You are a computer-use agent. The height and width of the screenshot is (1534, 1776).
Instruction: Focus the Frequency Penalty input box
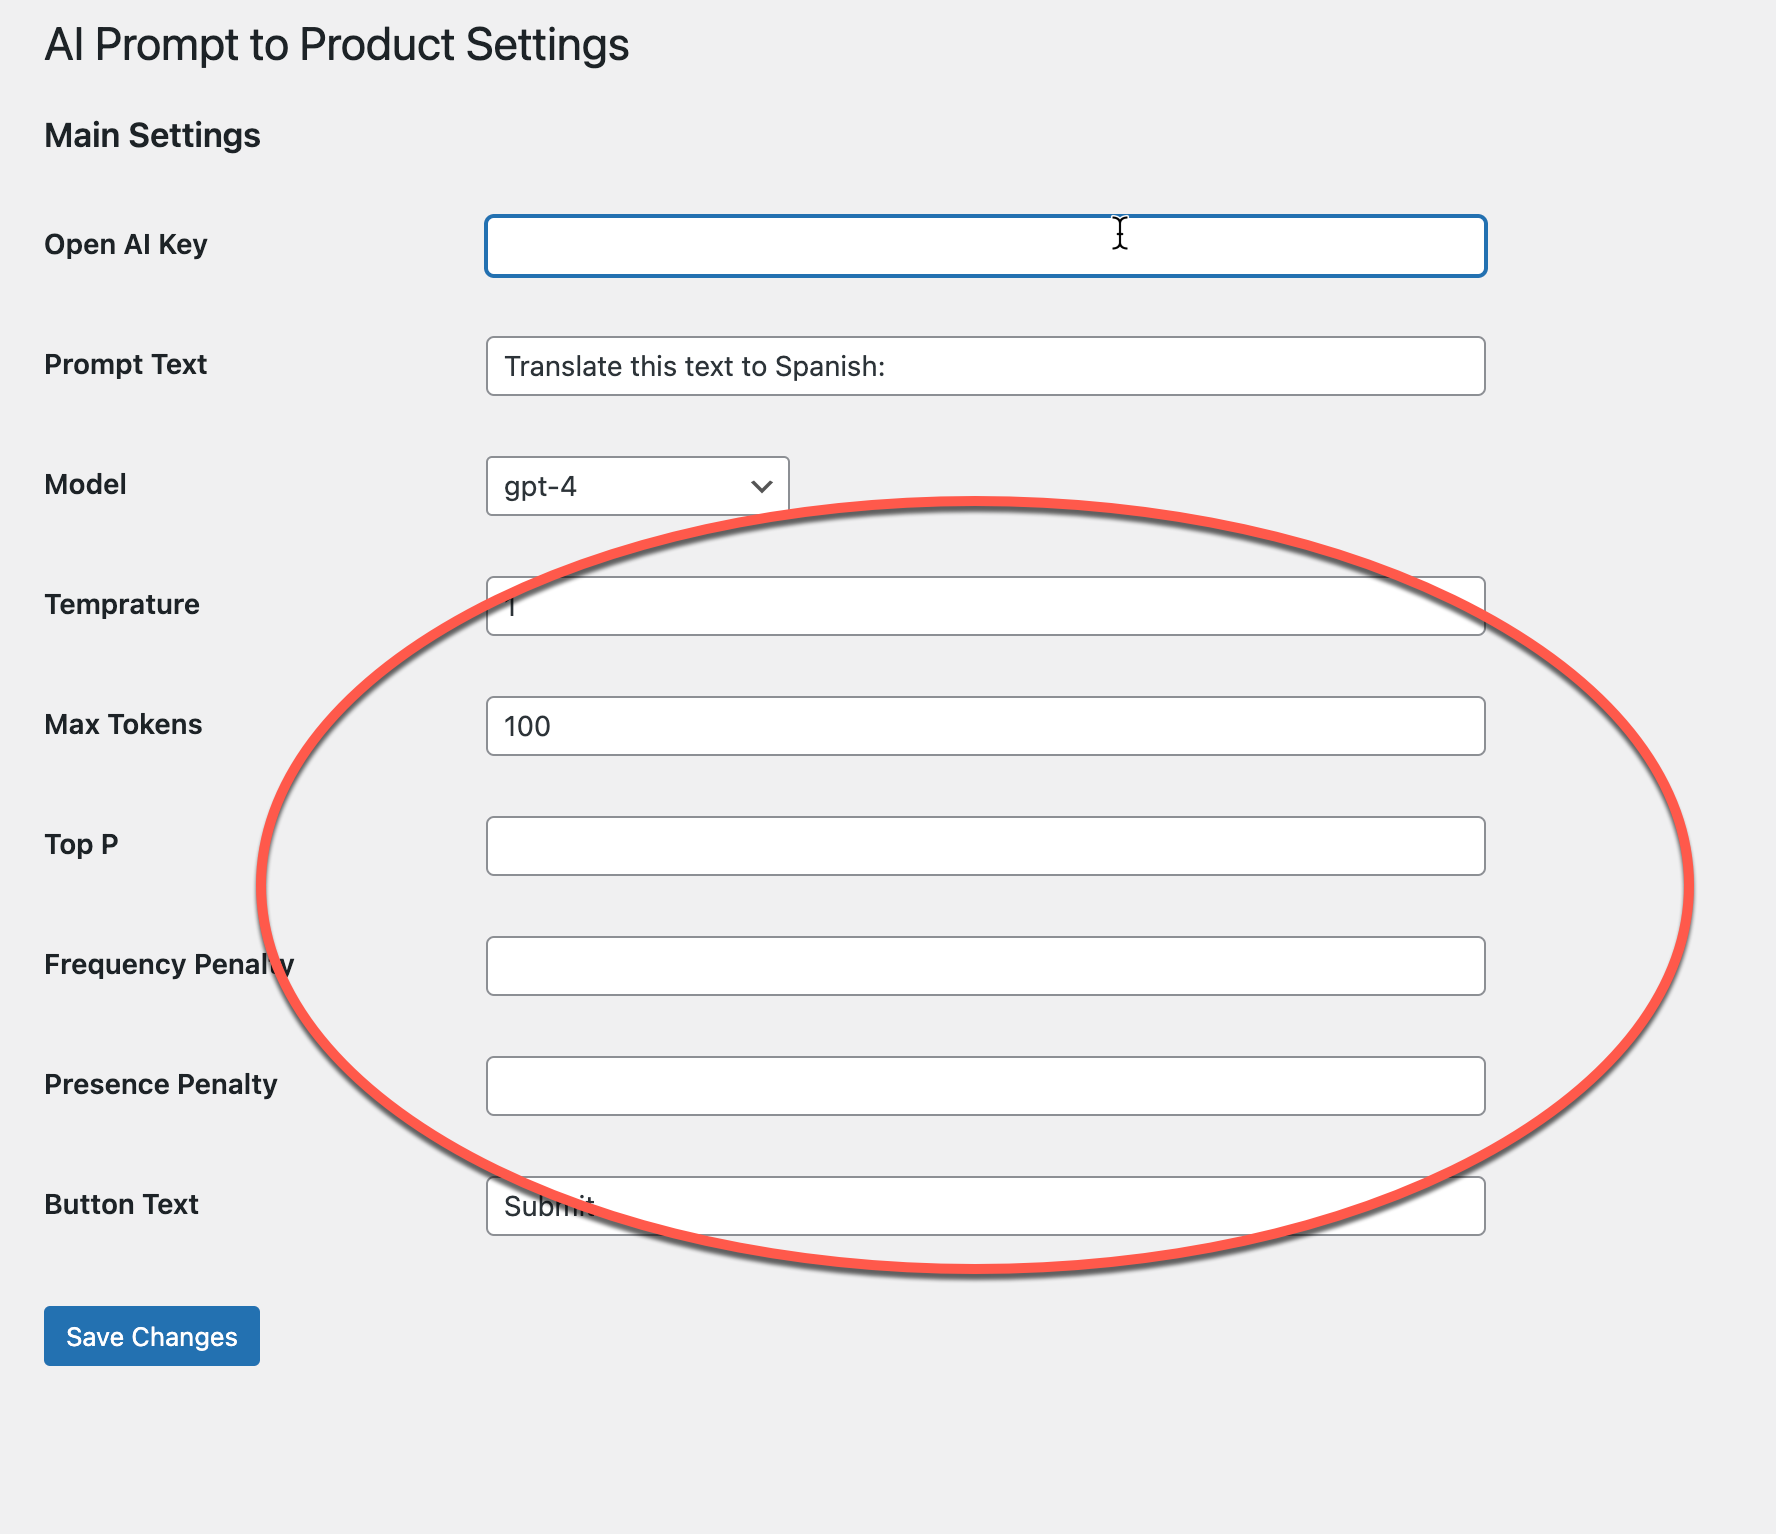pyautogui.click(x=985, y=966)
